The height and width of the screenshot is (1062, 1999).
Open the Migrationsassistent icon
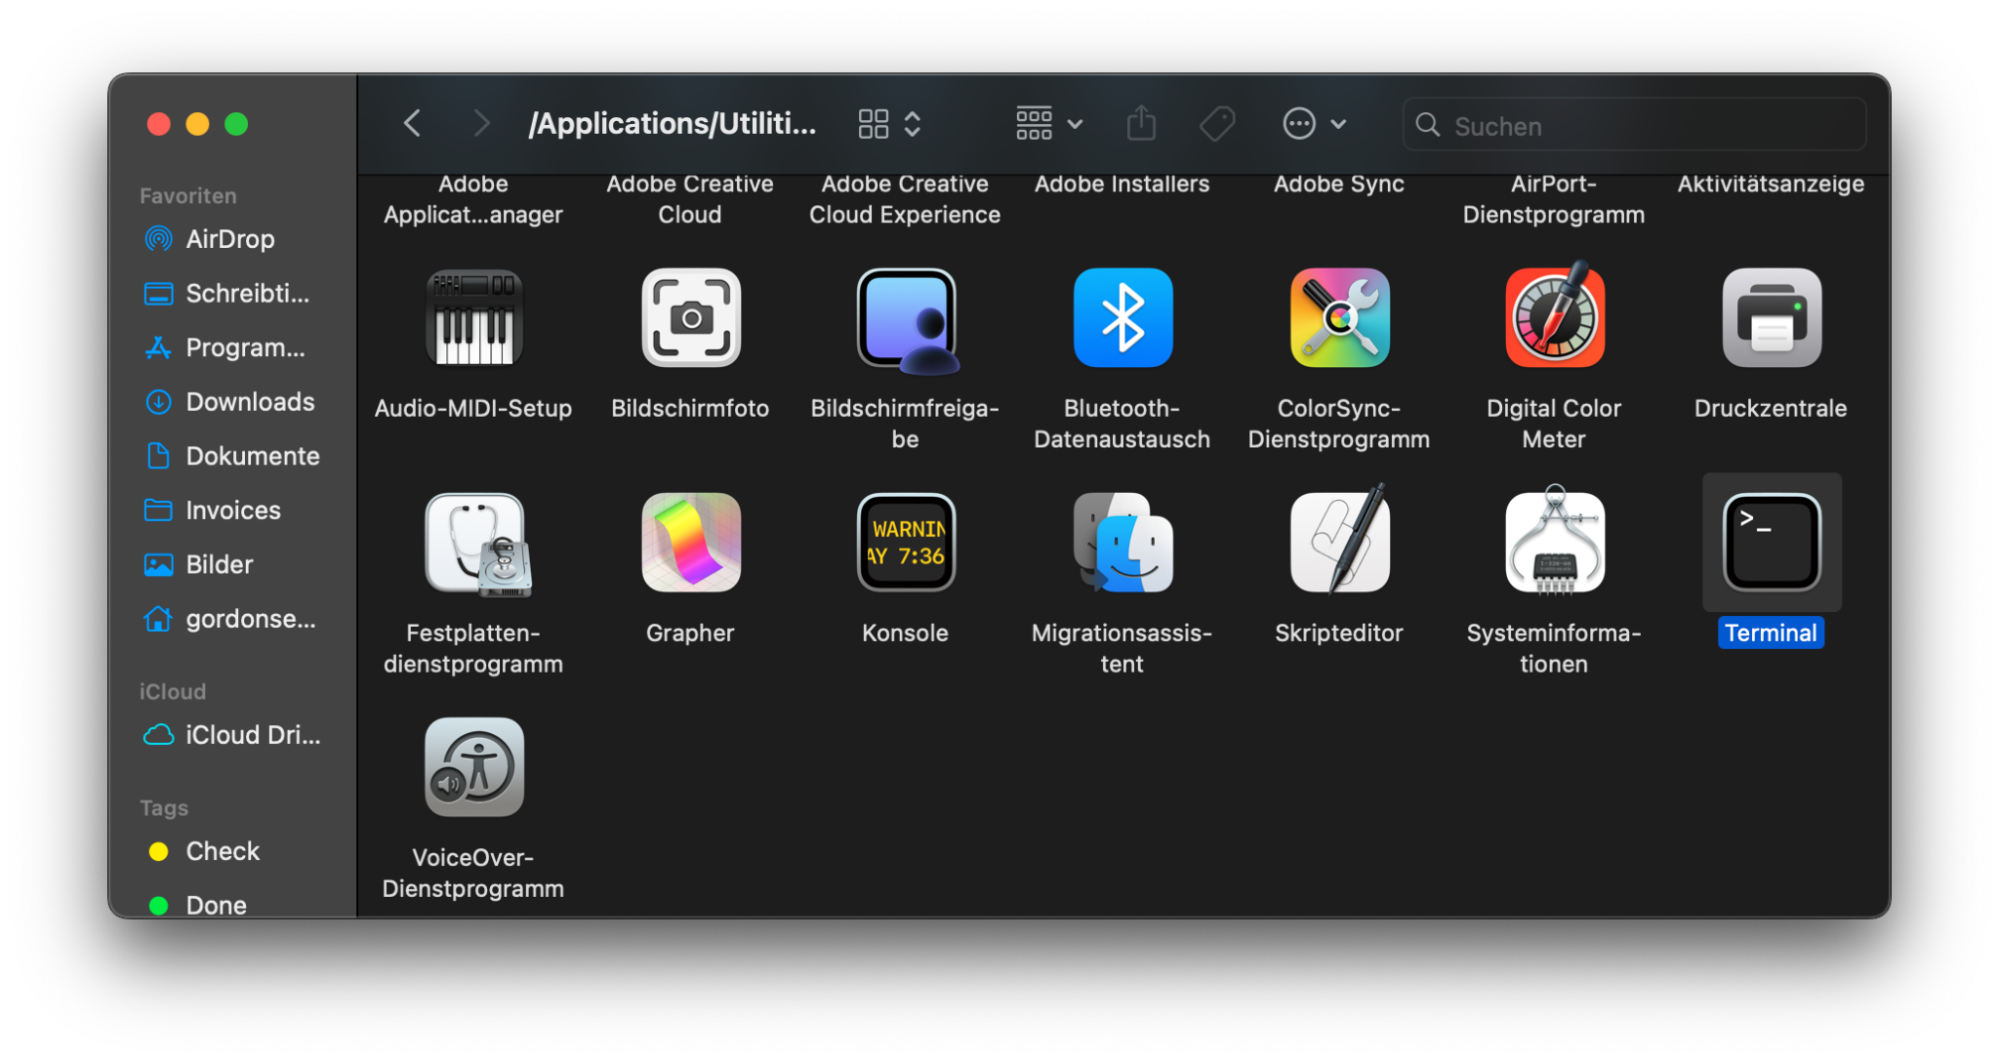point(1122,543)
